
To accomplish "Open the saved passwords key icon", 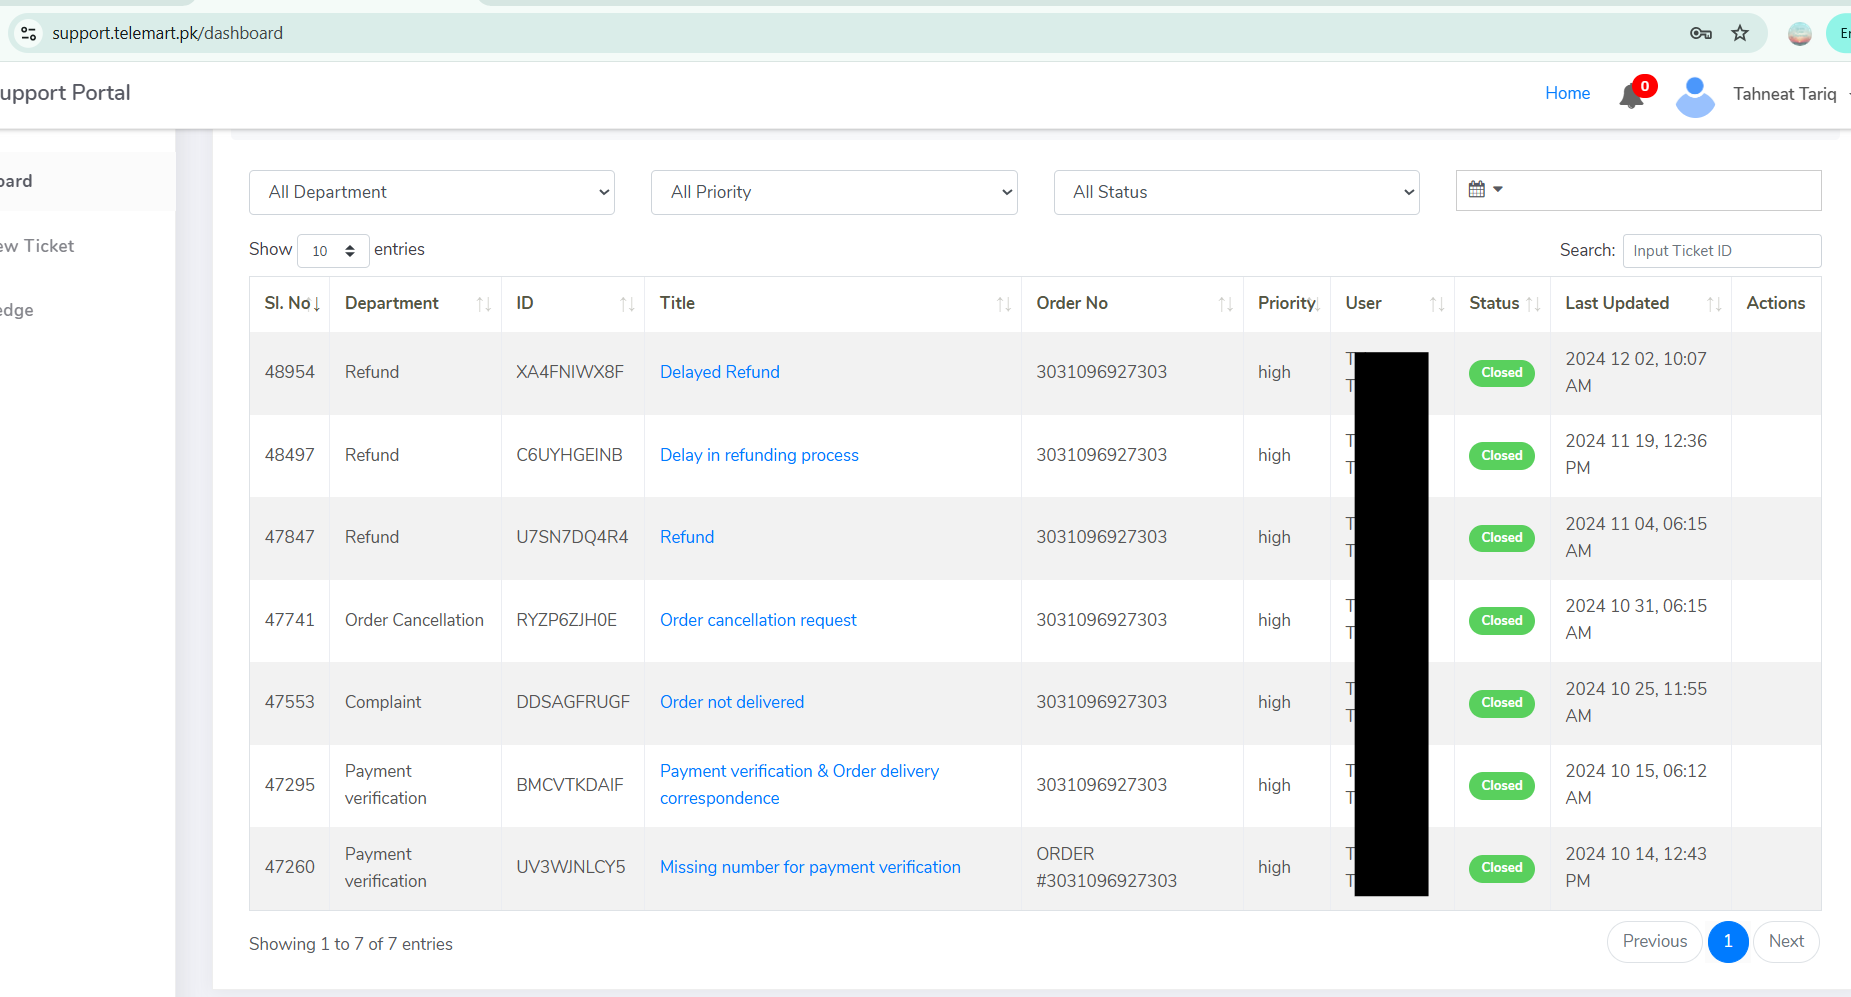I will tap(1701, 33).
